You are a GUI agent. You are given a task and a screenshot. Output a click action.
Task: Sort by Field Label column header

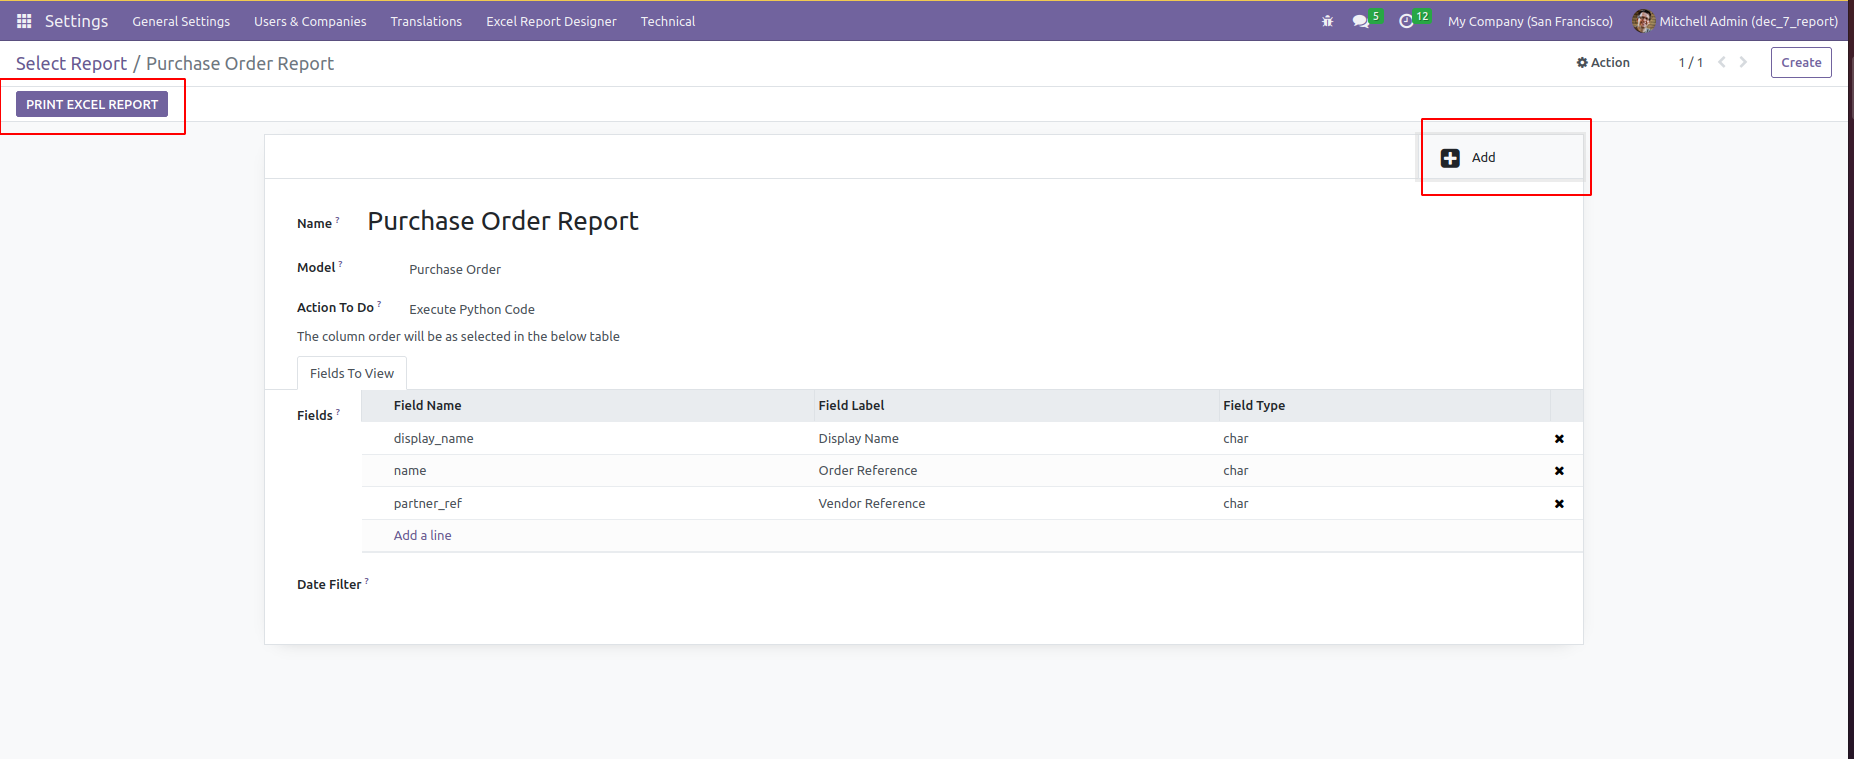pos(851,406)
